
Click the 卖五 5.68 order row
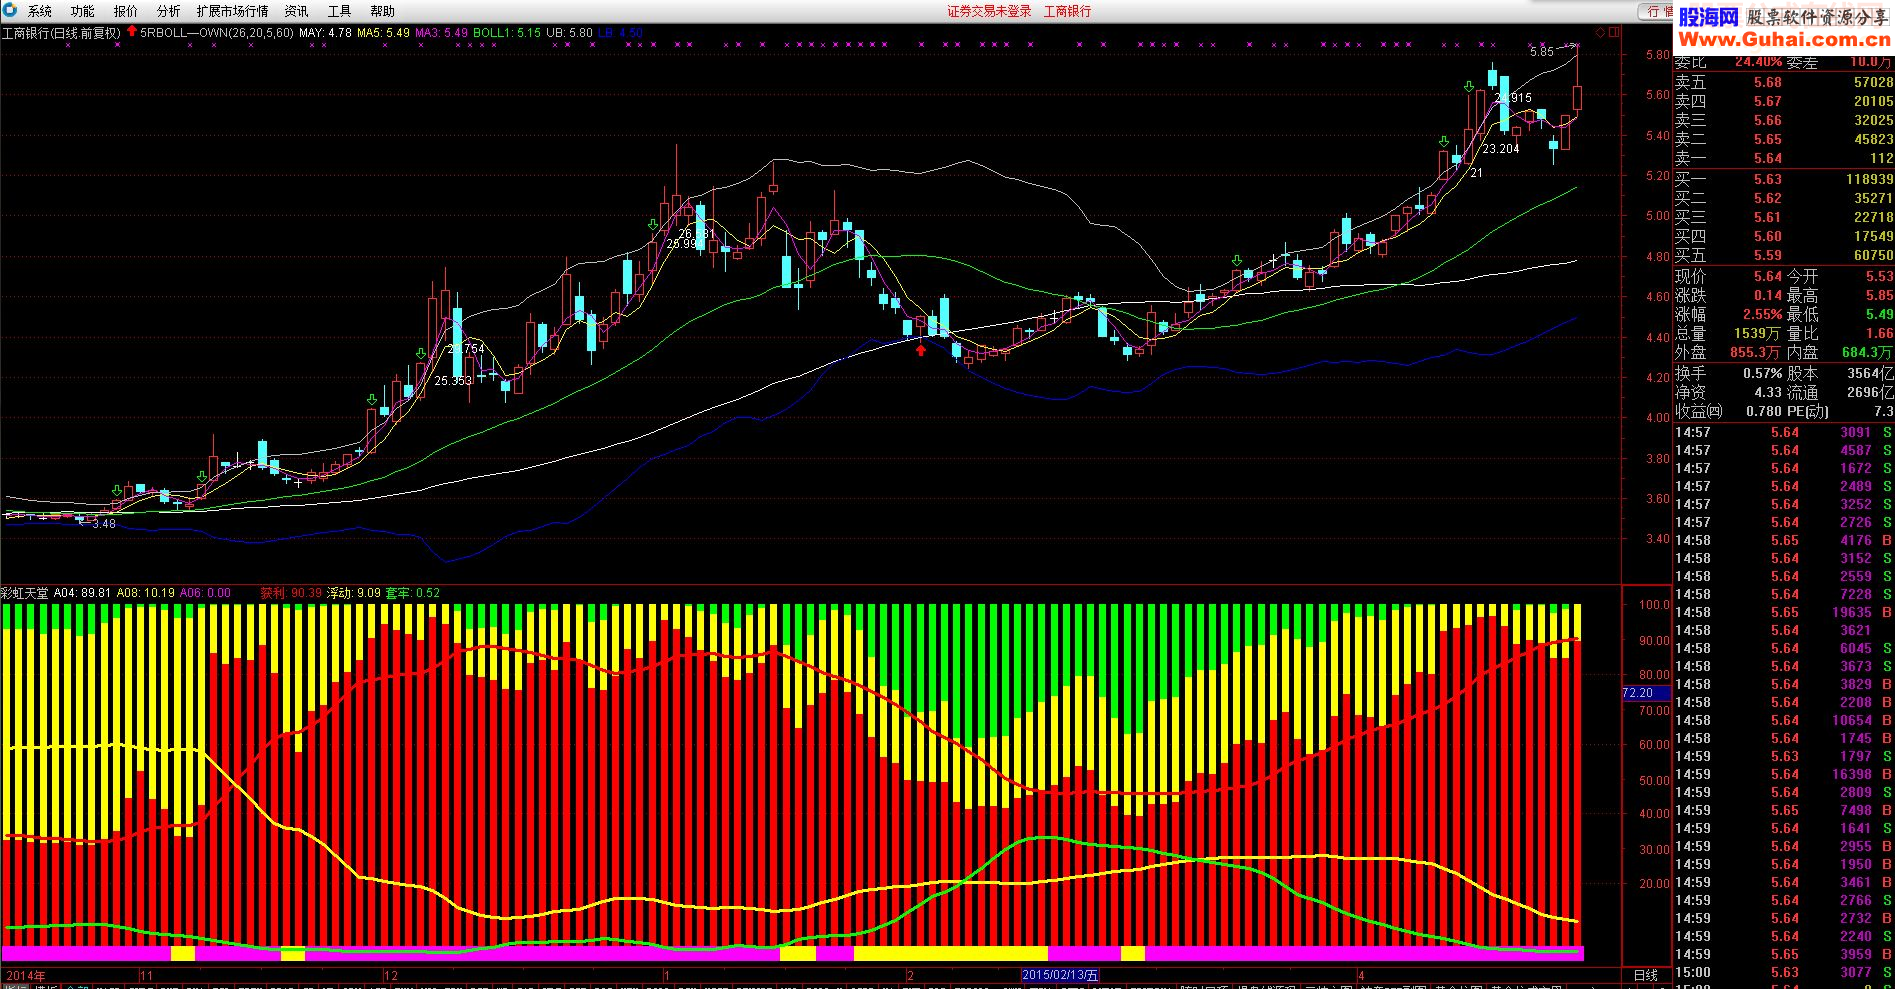(1784, 82)
